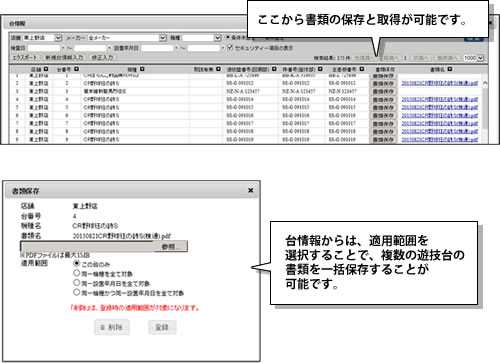Select the 同一設置年月日を全て対象 radio option
This screenshot has height=363, width=500.
pyautogui.click(x=77, y=283)
